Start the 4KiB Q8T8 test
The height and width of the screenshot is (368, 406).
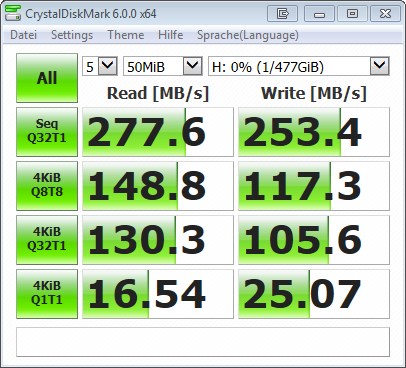click(x=47, y=186)
